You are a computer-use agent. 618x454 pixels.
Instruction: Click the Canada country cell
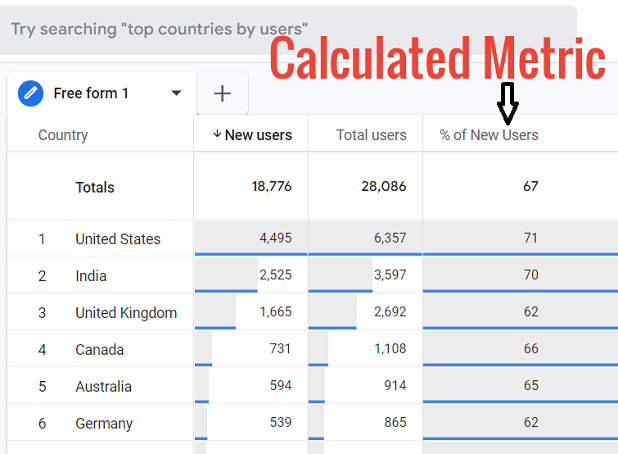[99, 350]
